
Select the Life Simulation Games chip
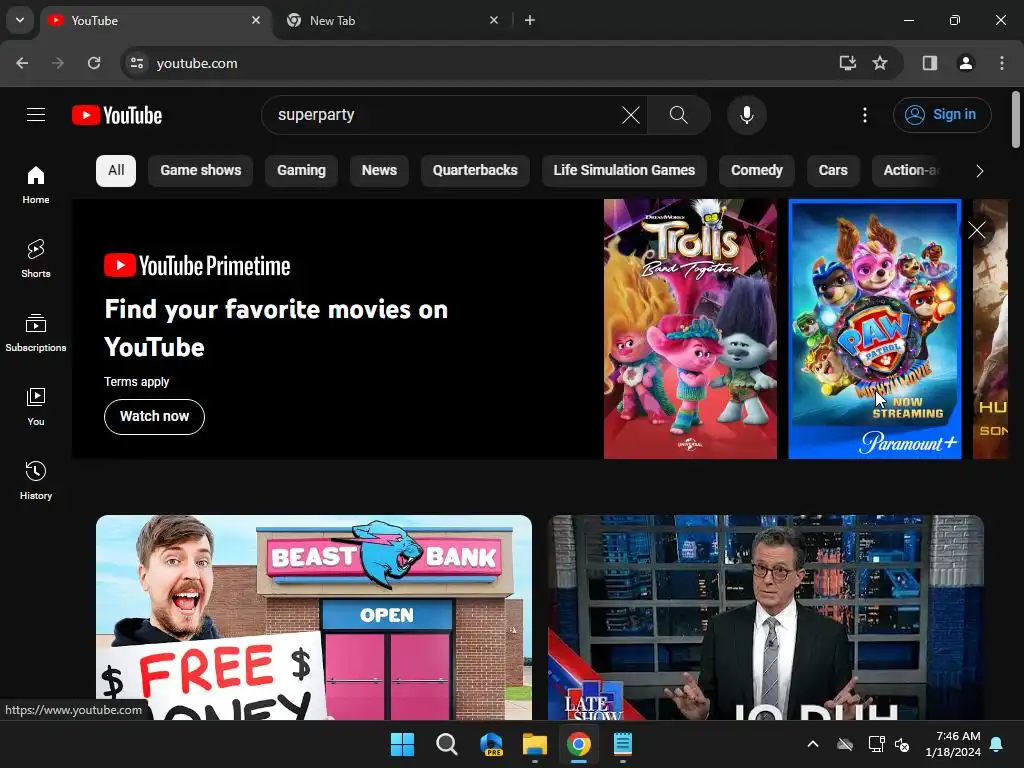(624, 170)
